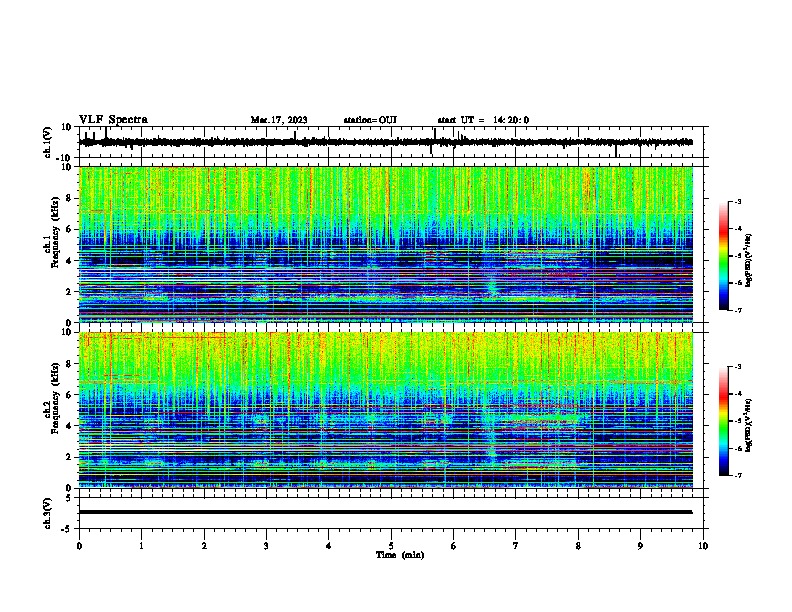Screen dimensions: 792x612
Task: Click the "ch.1(V)" waveform axis label
Action: pyautogui.click(x=48, y=142)
